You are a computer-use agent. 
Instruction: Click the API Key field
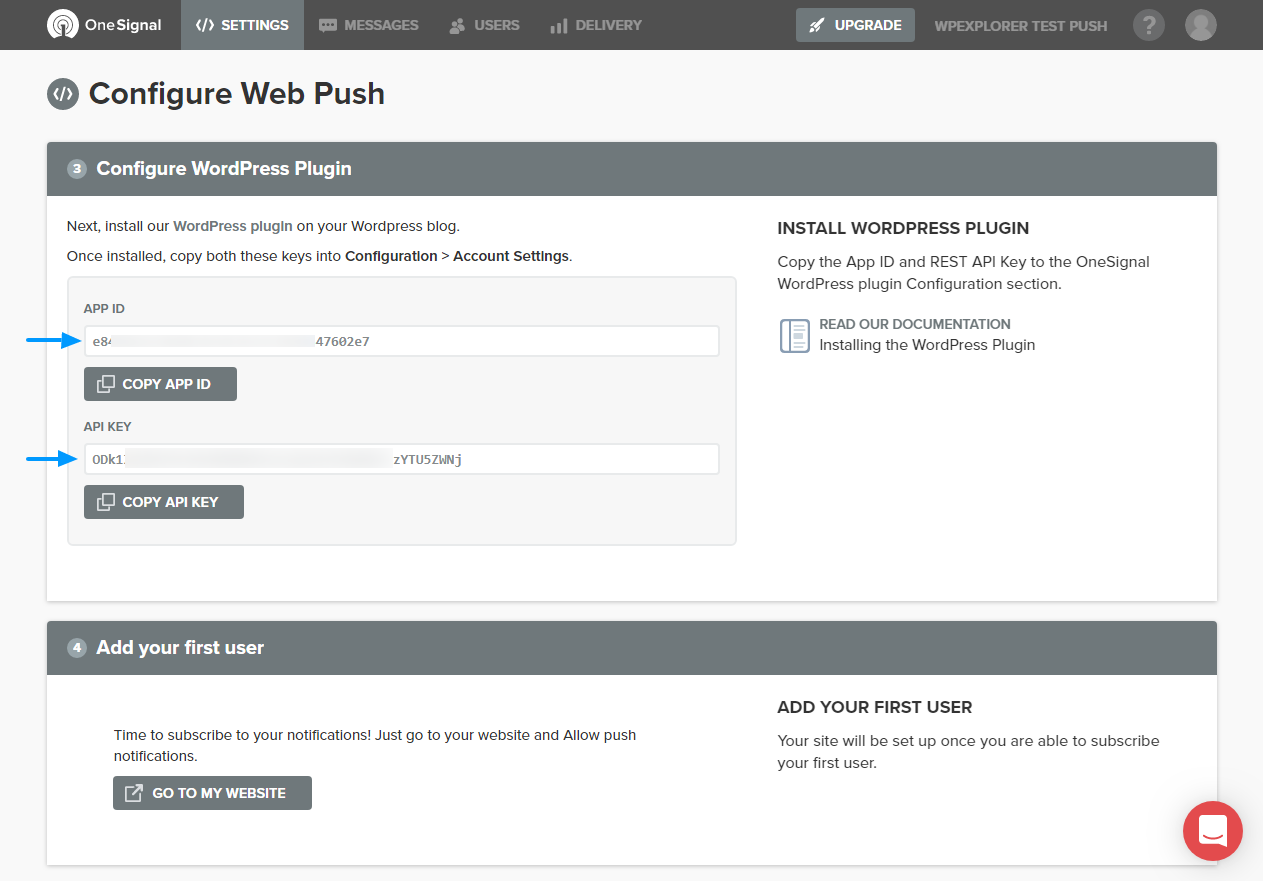coord(402,459)
